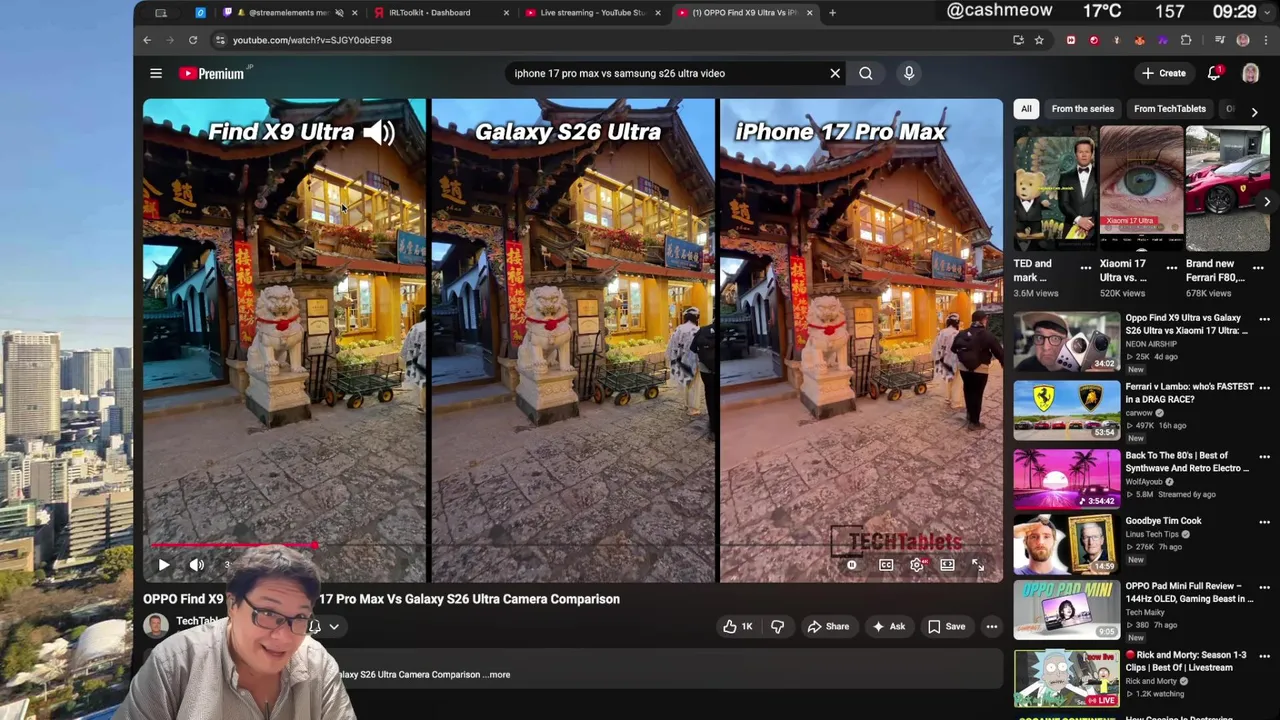The width and height of the screenshot is (1280, 720).
Task: Enter full screen mode
Action: tap(978, 565)
